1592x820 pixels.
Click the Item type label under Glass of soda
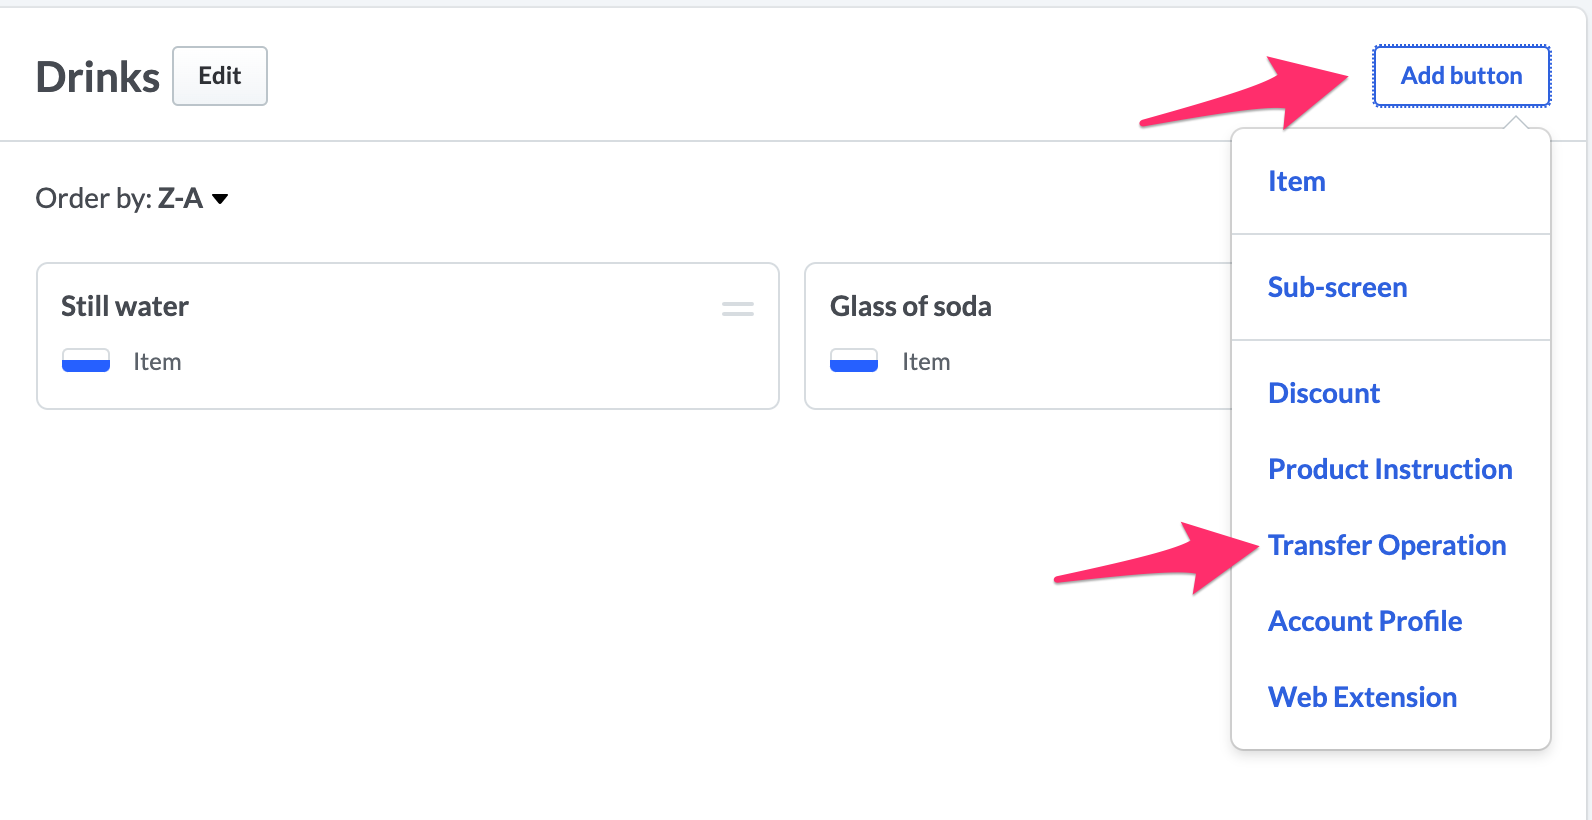point(926,362)
